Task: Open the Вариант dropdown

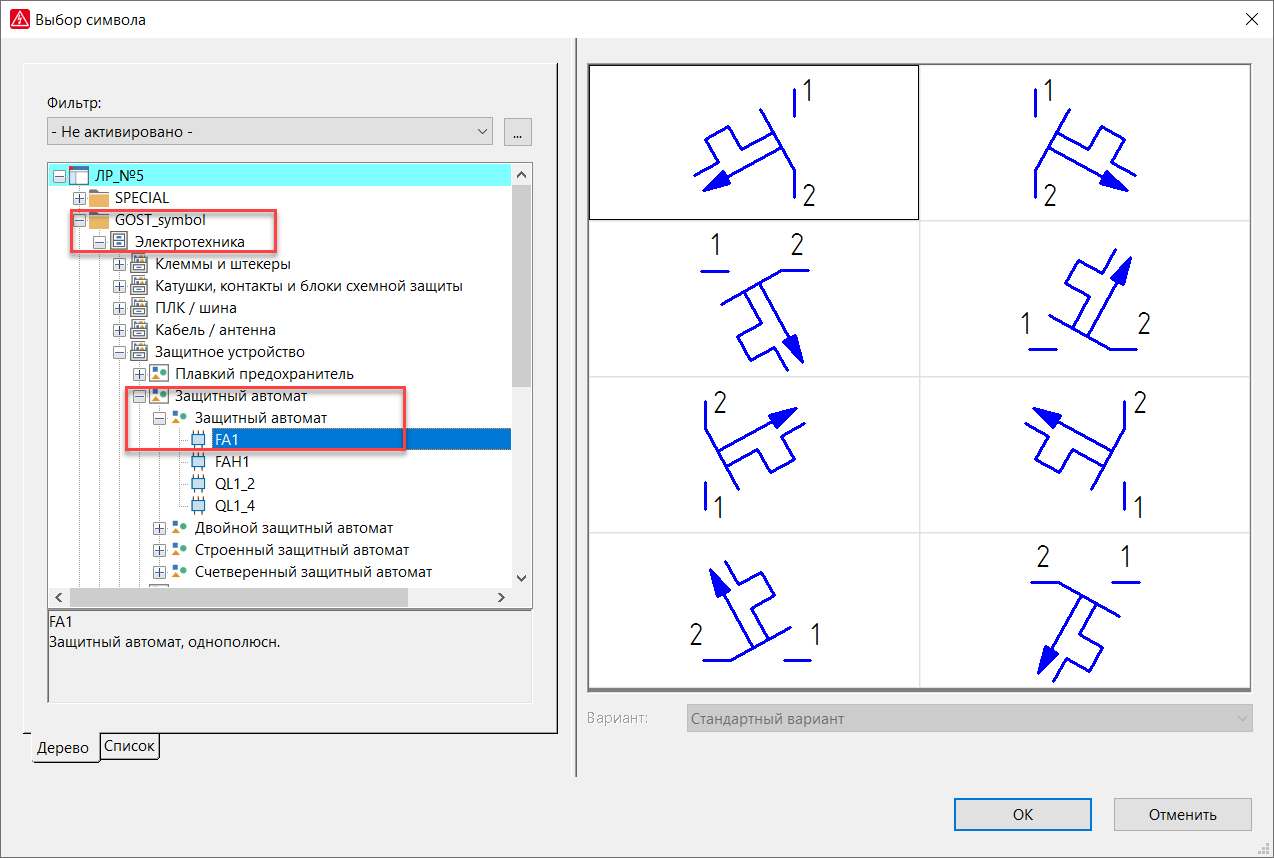Action: click(x=970, y=719)
